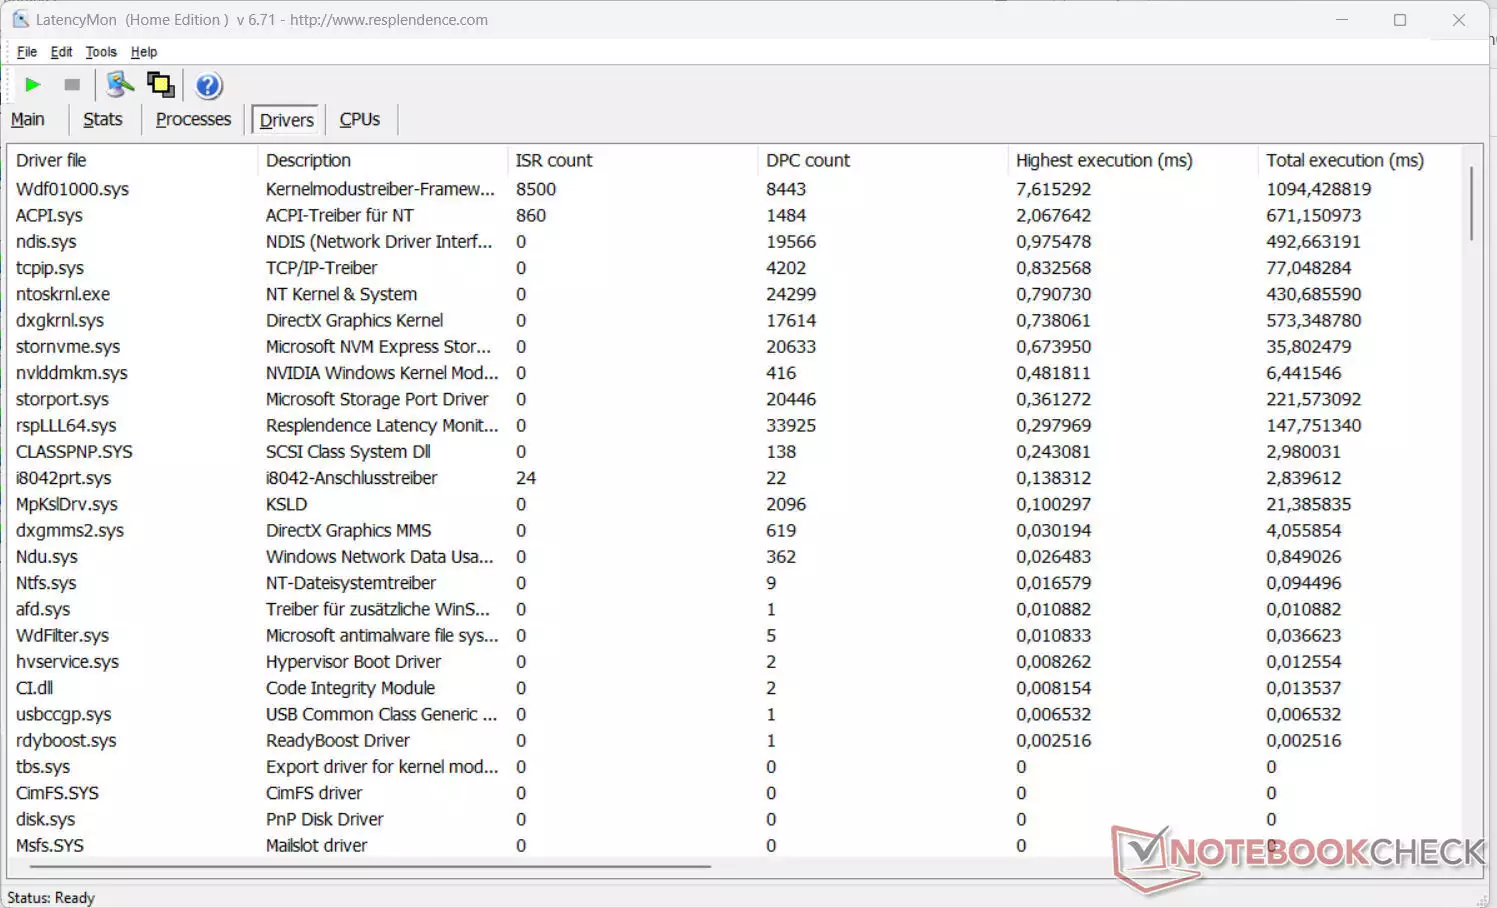The width and height of the screenshot is (1497, 908).
Task: Sort by Description column header
Action: click(x=382, y=160)
